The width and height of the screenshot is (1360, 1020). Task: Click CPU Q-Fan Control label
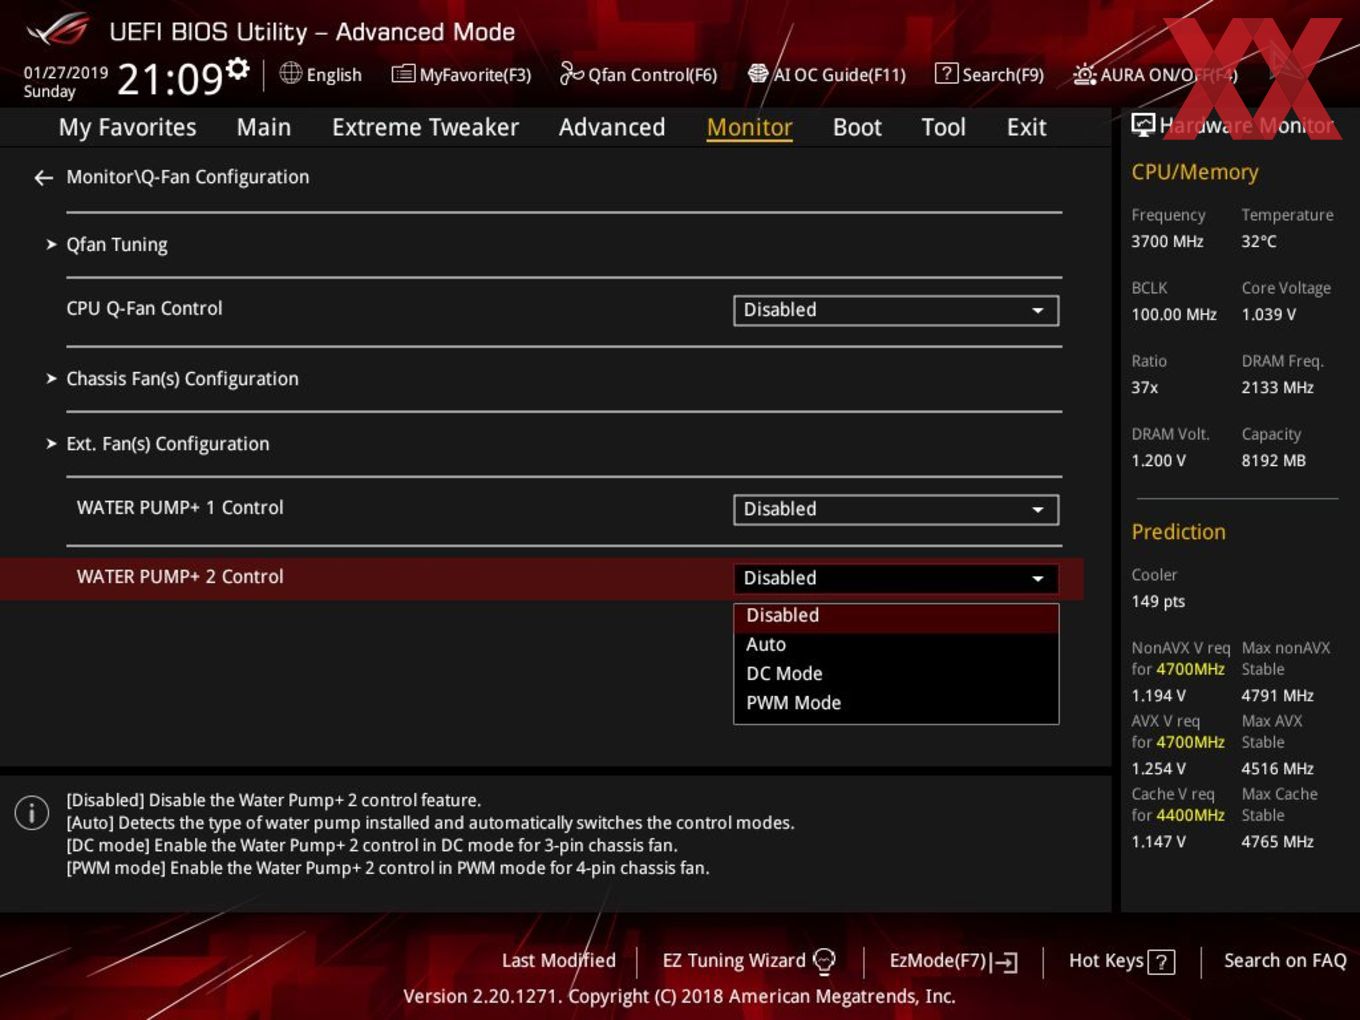(144, 309)
